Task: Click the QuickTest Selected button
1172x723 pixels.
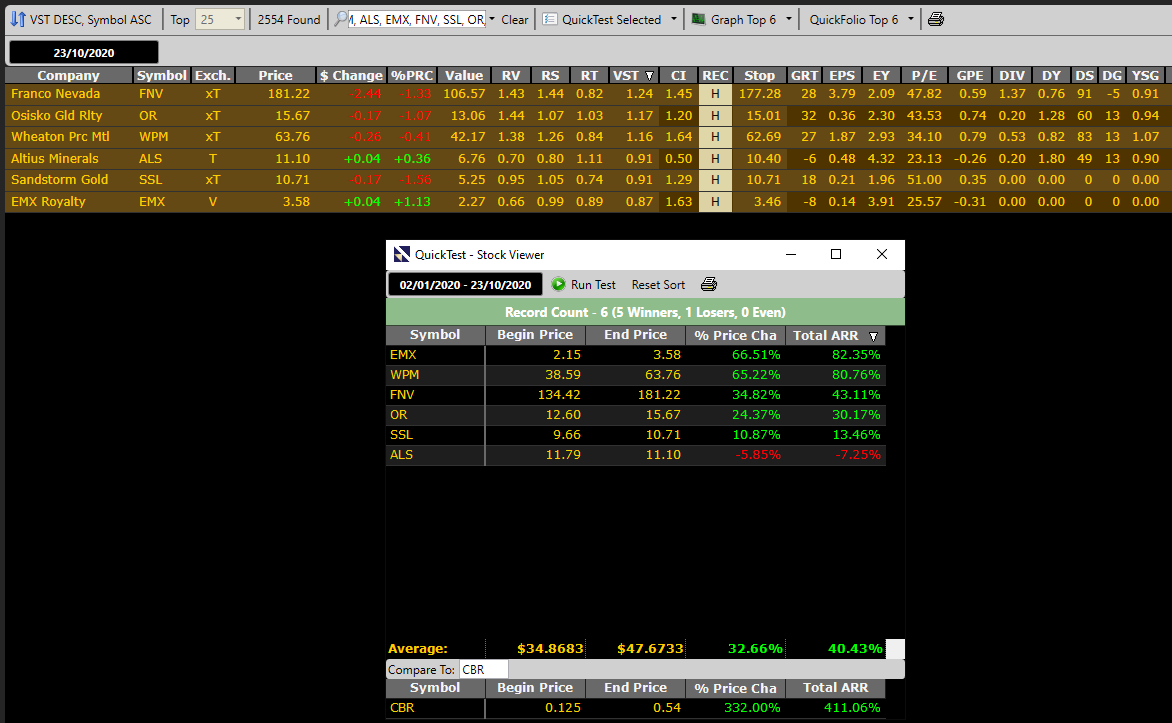Action: [602, 19]
